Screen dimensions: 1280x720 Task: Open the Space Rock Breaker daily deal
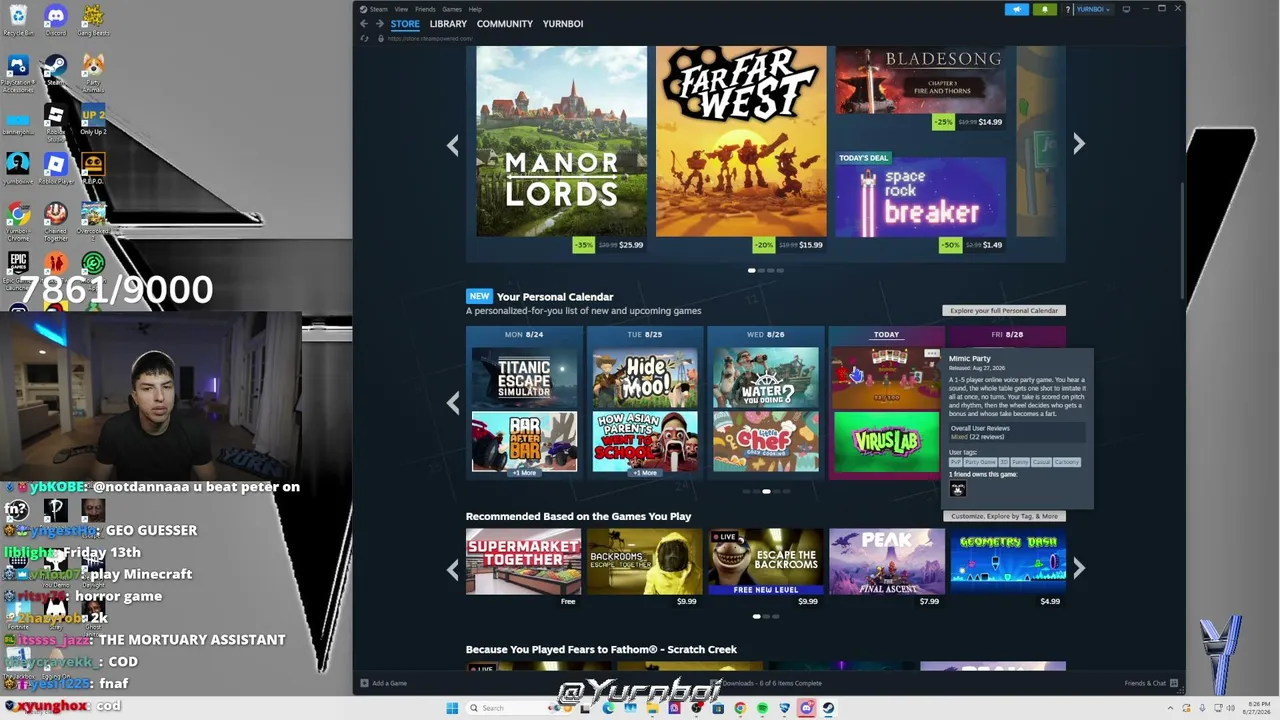(x=921, y=195)
